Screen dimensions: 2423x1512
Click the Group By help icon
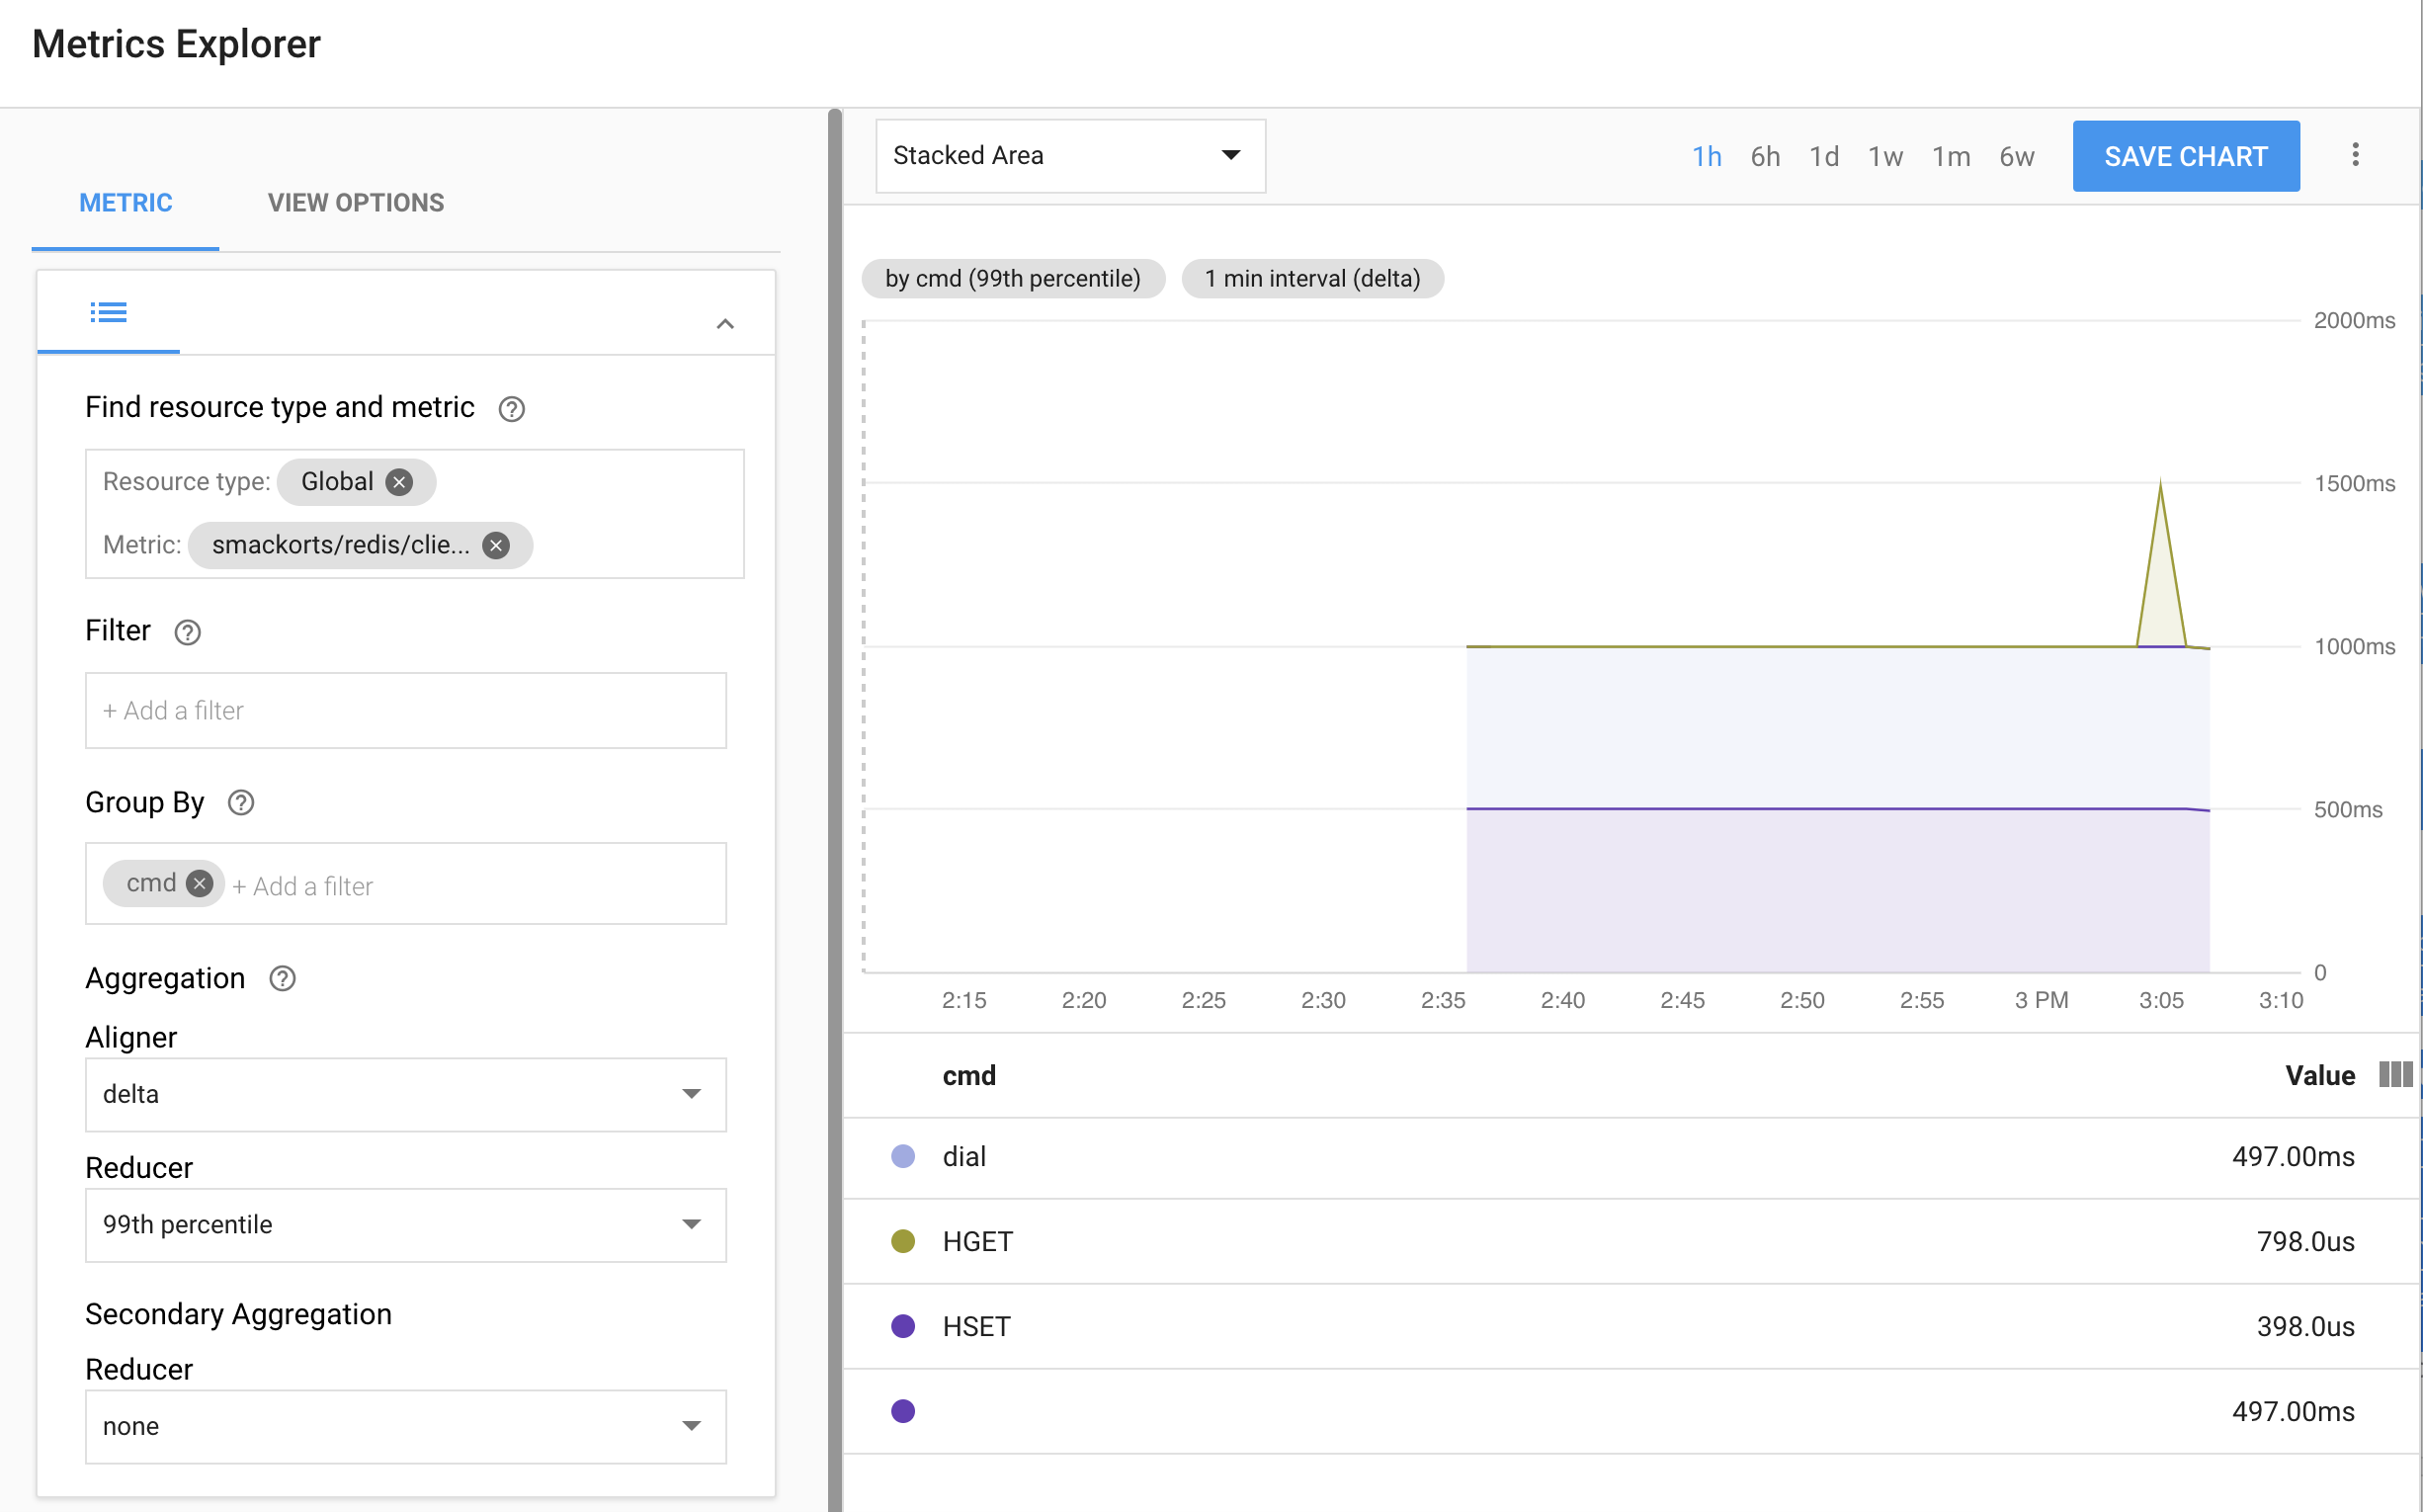click(x=240, y=802)
